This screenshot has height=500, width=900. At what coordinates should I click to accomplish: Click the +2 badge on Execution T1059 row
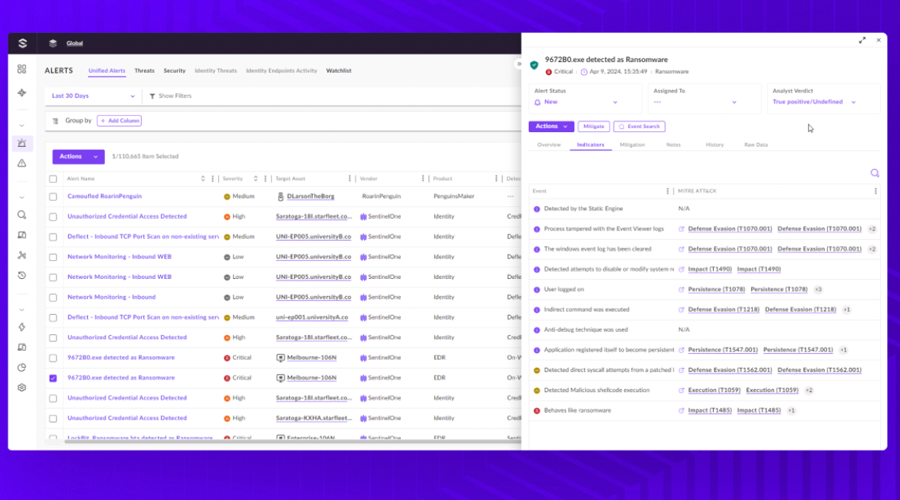809,390
